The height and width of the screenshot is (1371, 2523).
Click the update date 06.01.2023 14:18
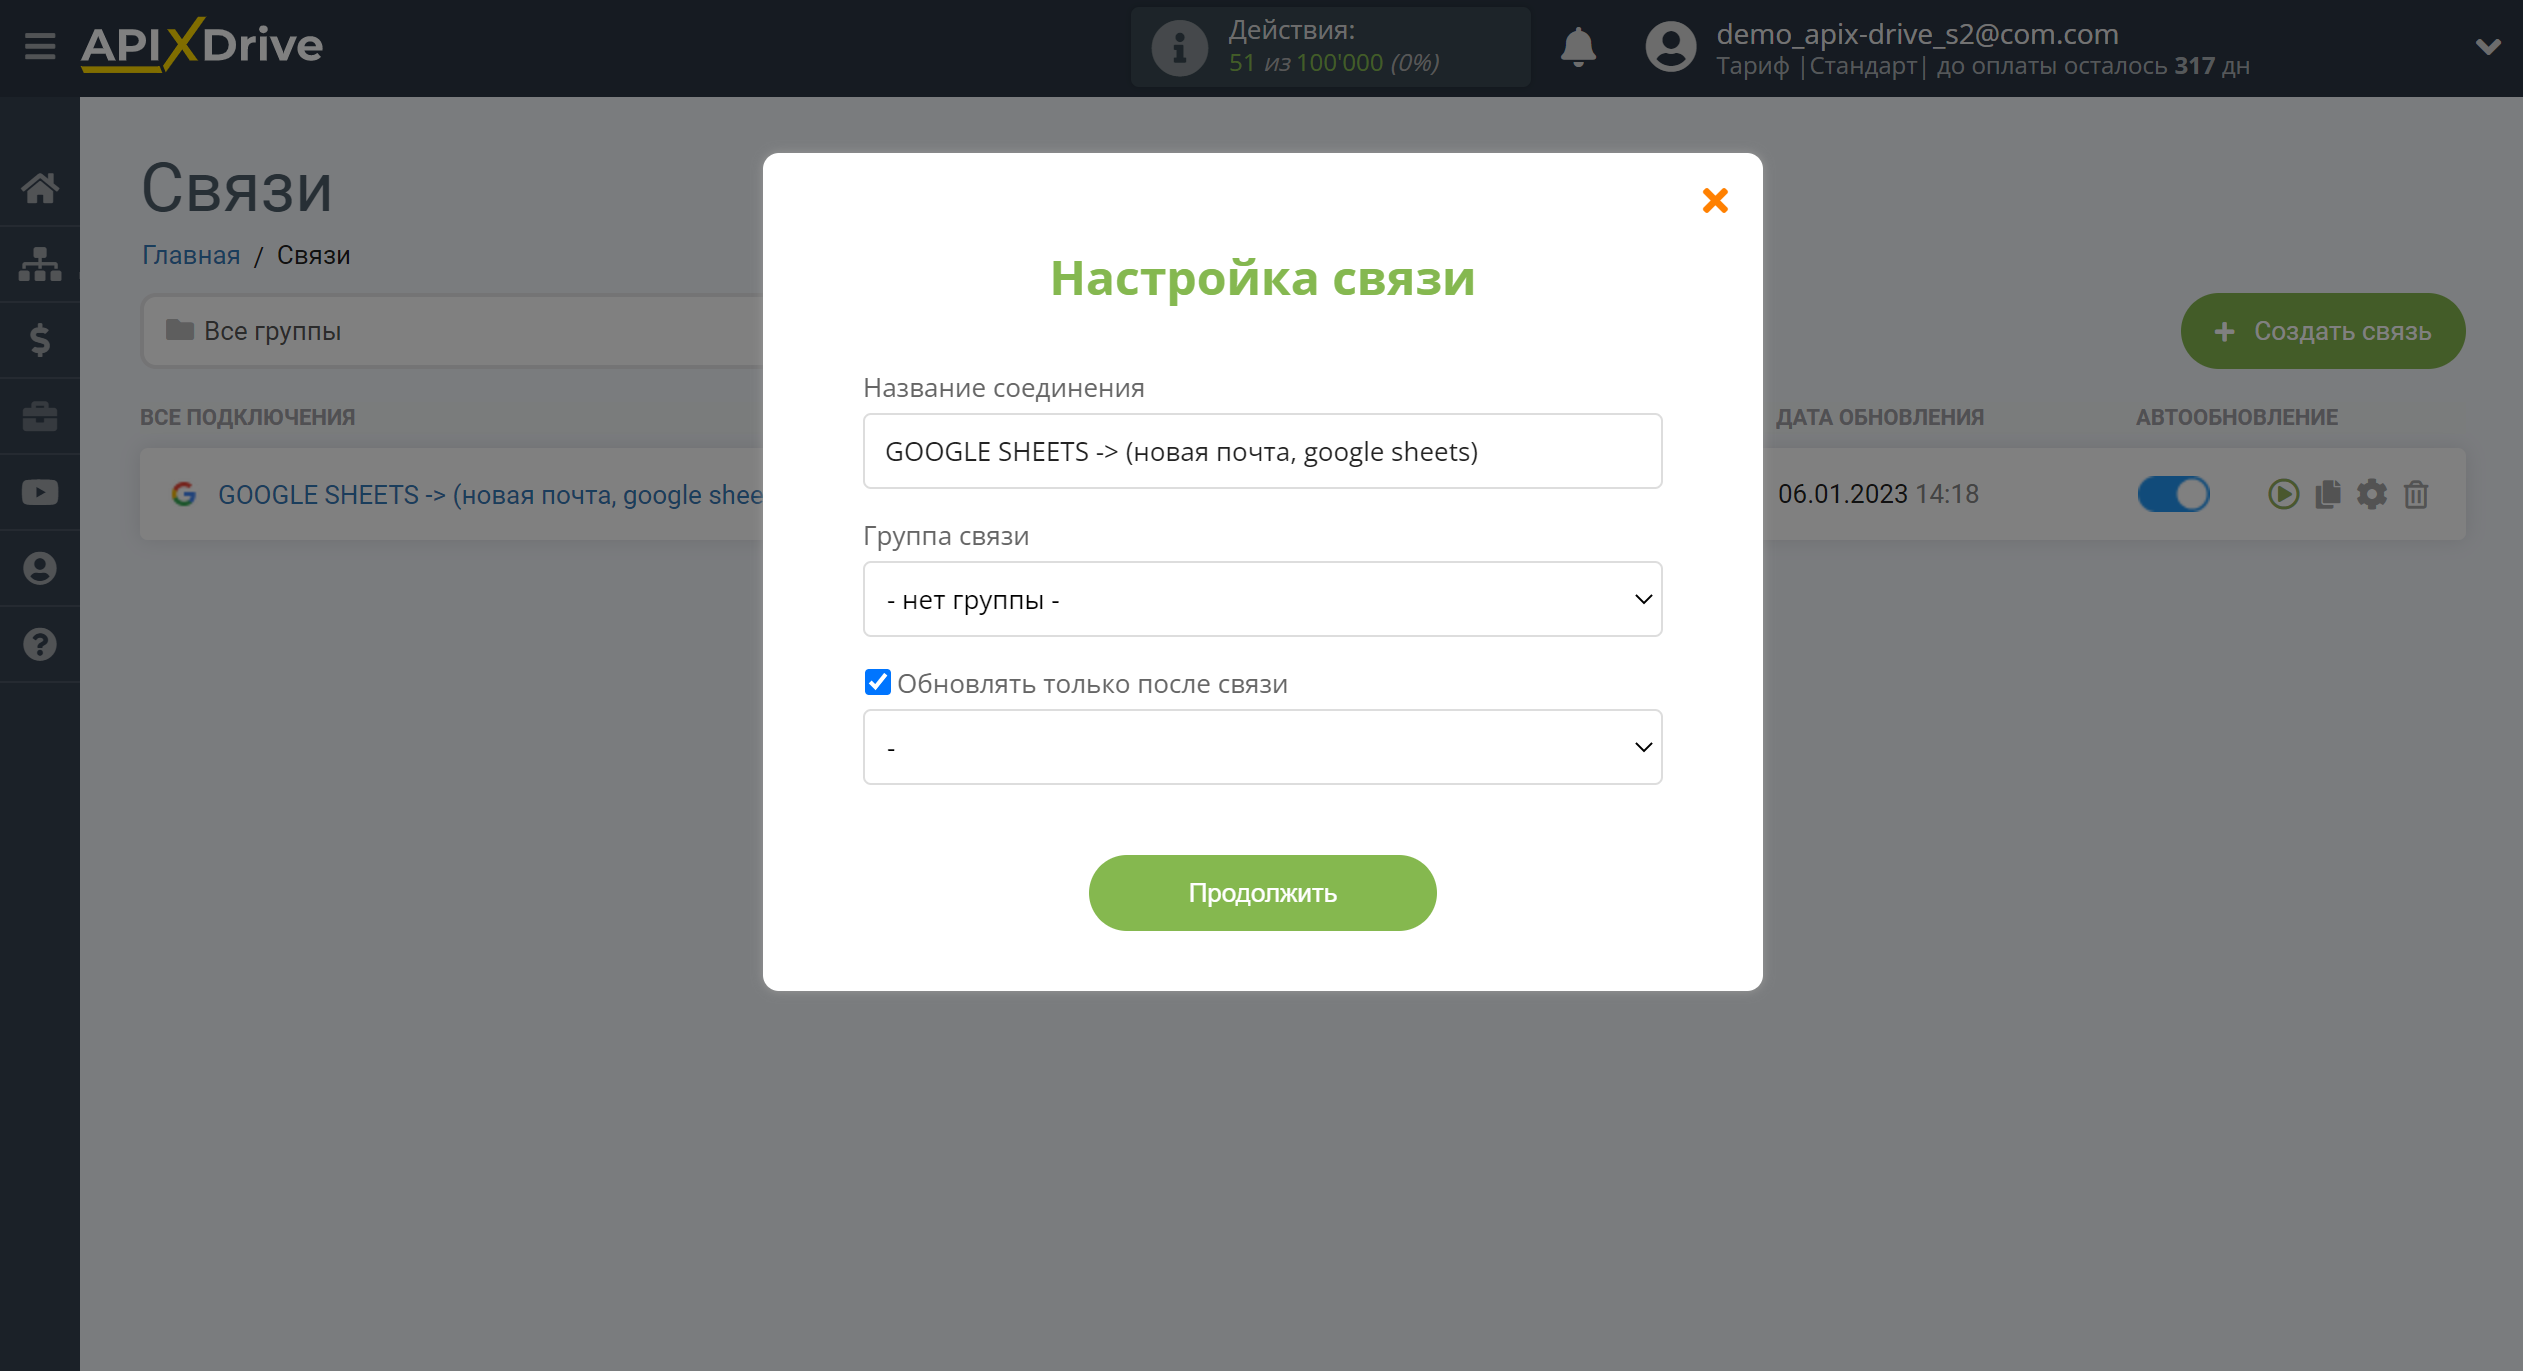point(1878,494)
